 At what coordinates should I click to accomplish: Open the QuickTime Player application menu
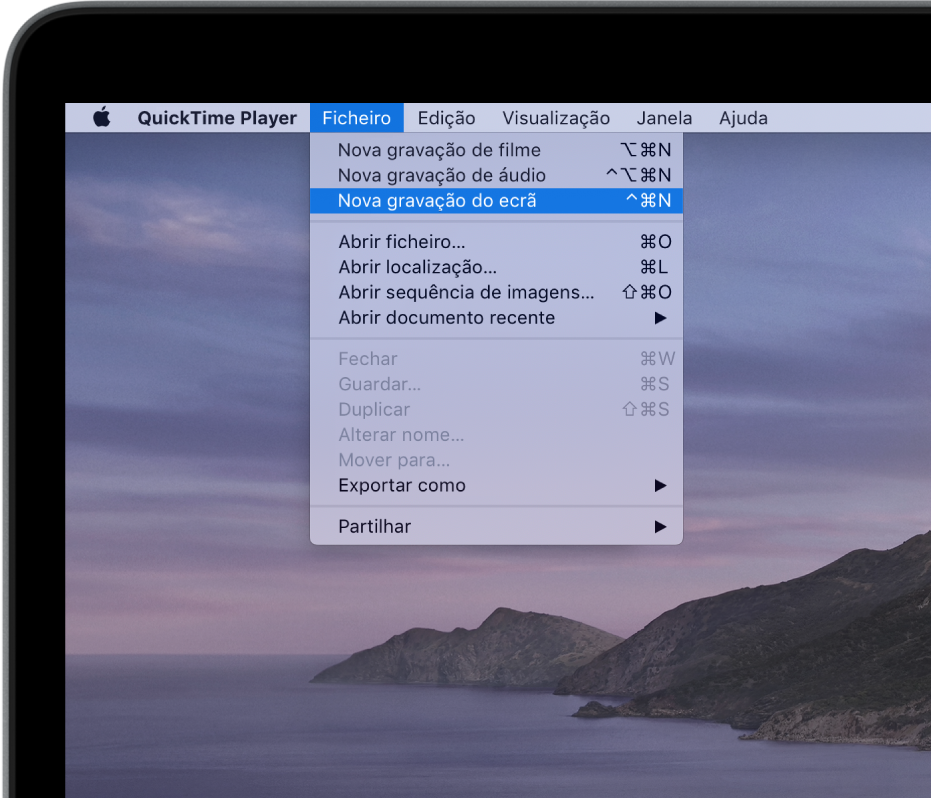[x=217, y=118]
